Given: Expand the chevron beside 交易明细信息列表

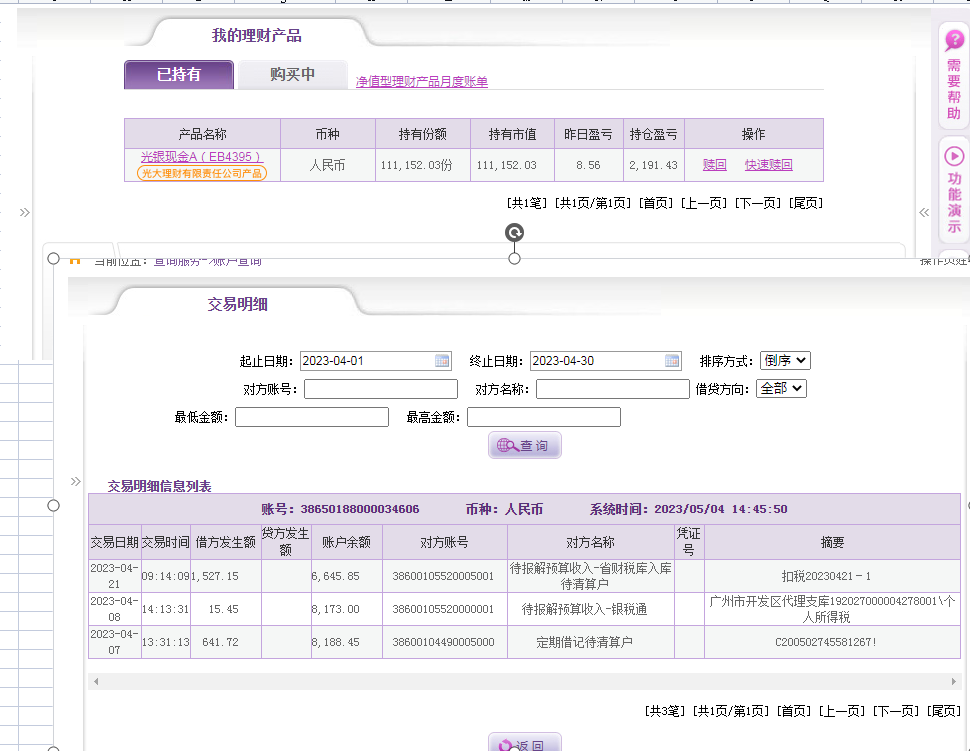Looking at the screenshot, I should tap(75, 481).
